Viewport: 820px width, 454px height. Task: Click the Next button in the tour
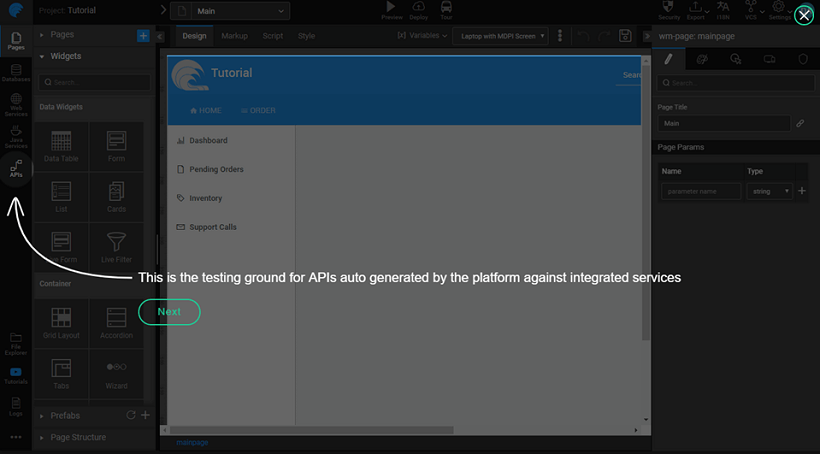(x=169, y=312)
